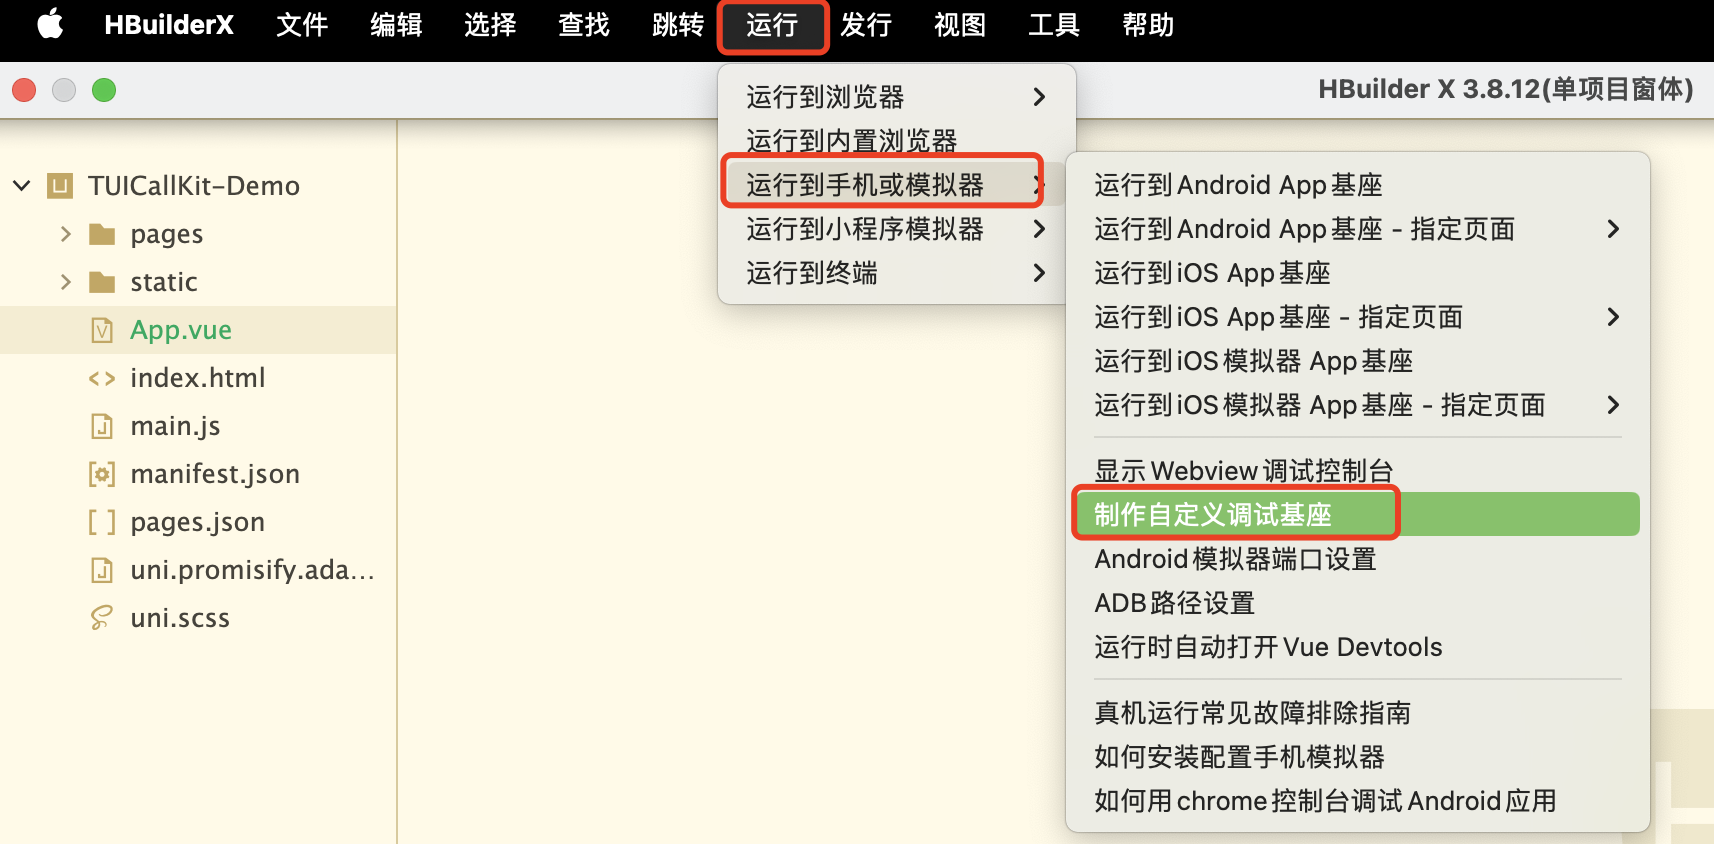Expand arrow of 运行到iOS模拟器 App基座 - 指定页面

[x=1613, y=405]
